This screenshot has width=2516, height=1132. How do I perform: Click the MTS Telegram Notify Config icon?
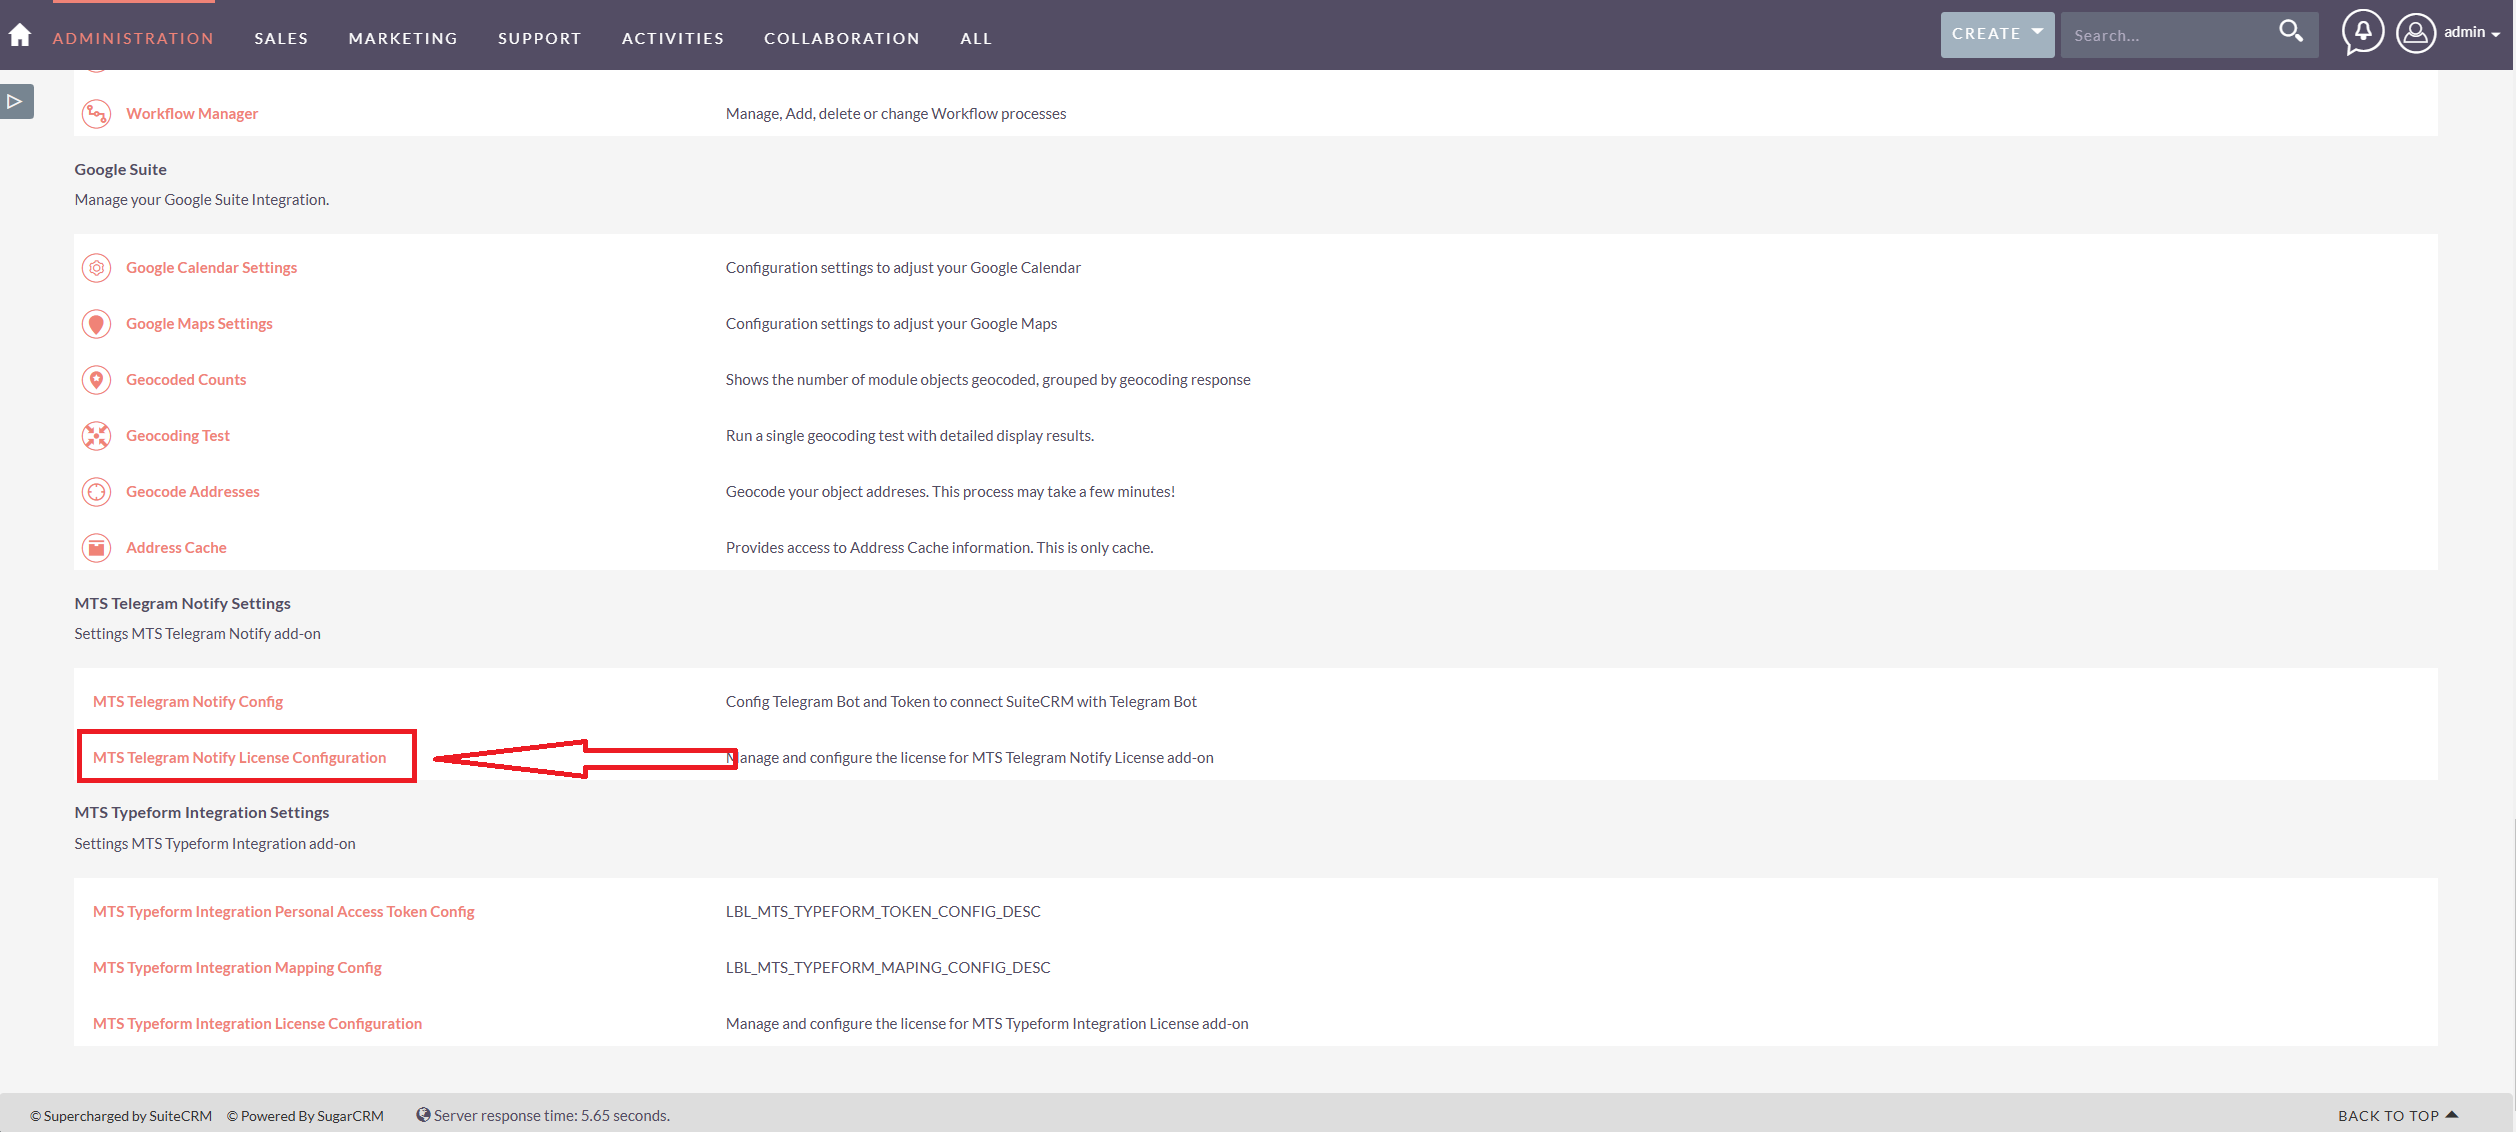coord(186,700)
